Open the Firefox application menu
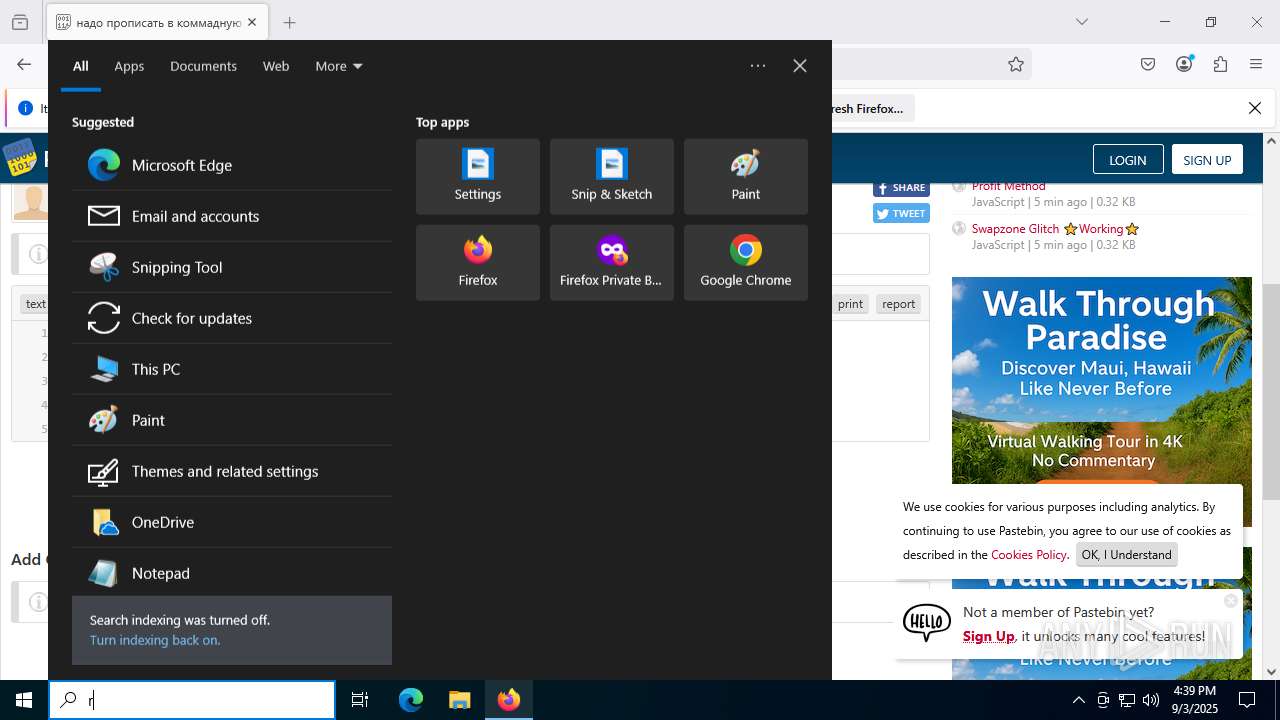 [1256, 64]
